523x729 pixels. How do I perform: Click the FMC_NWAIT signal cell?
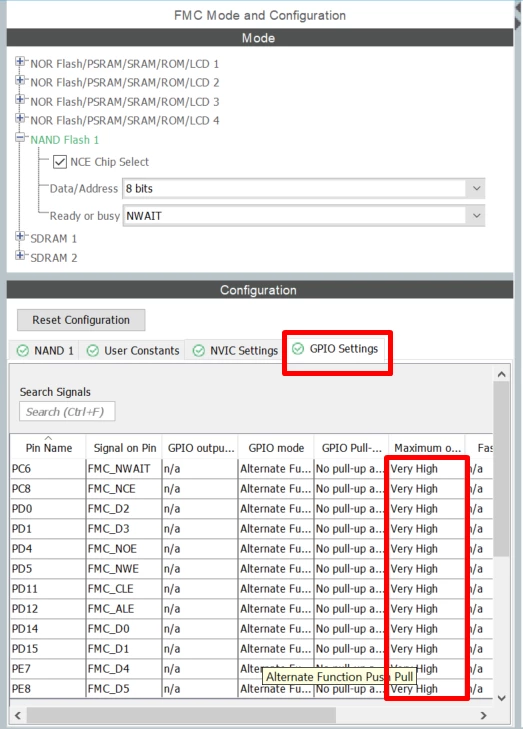(x=125, y=469)
